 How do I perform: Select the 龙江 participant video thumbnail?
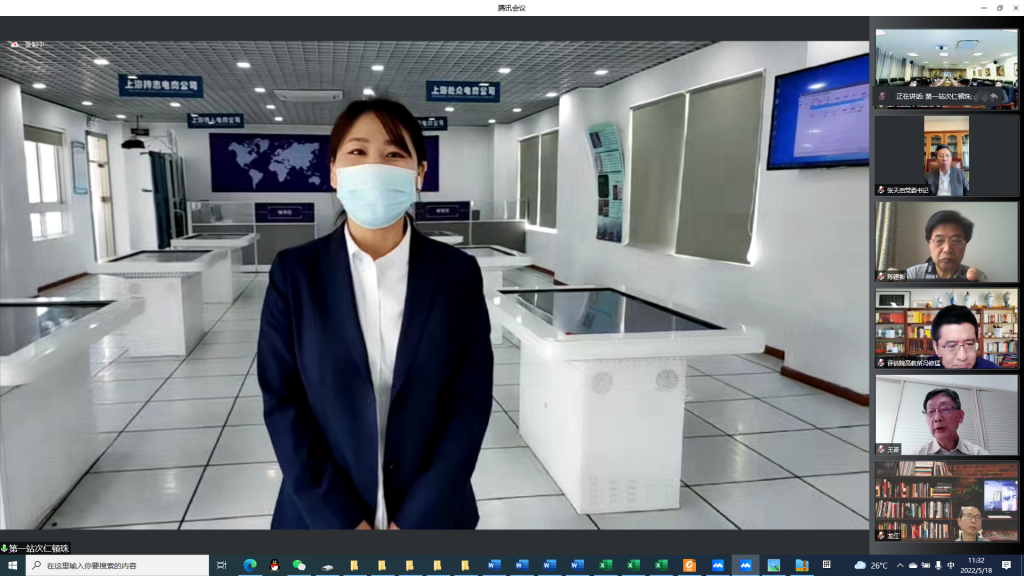click(x=947, y=500)
